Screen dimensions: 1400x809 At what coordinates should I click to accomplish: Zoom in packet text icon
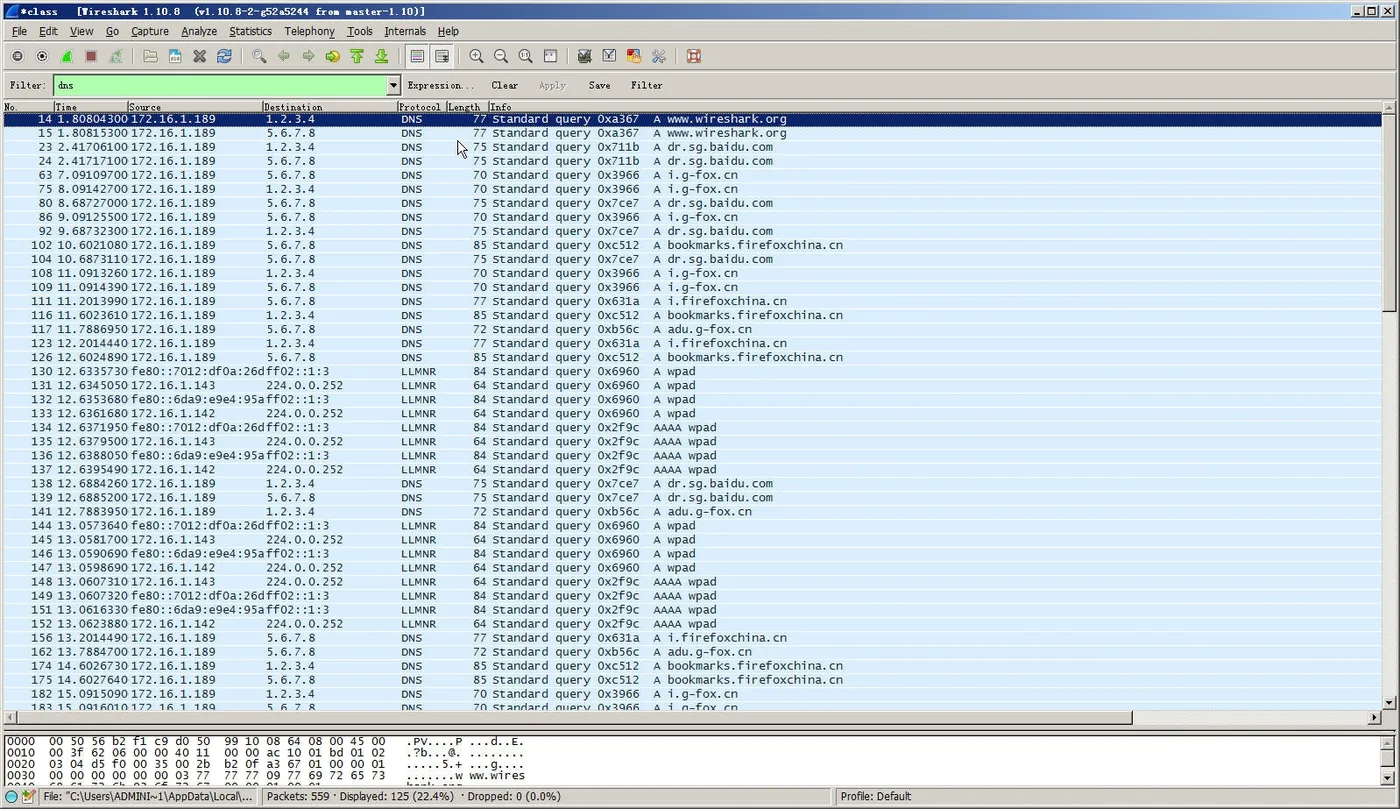coord(476,57)
